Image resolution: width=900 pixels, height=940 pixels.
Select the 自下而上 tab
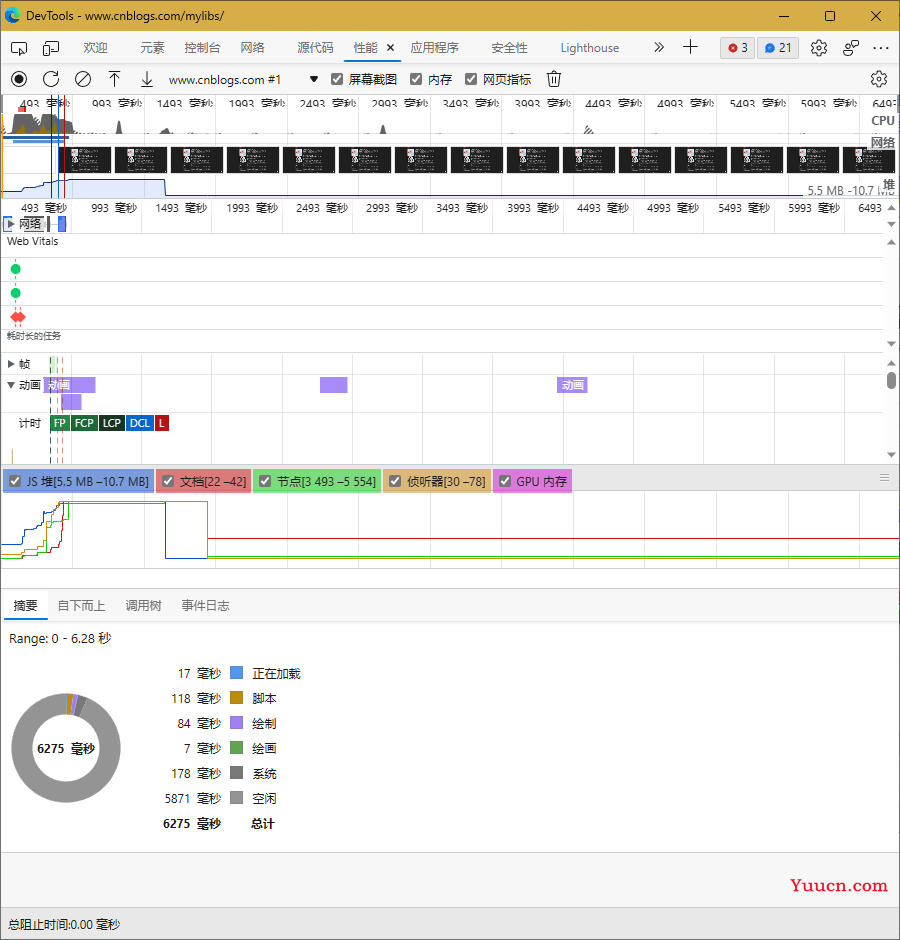click(x=81, y=605)
